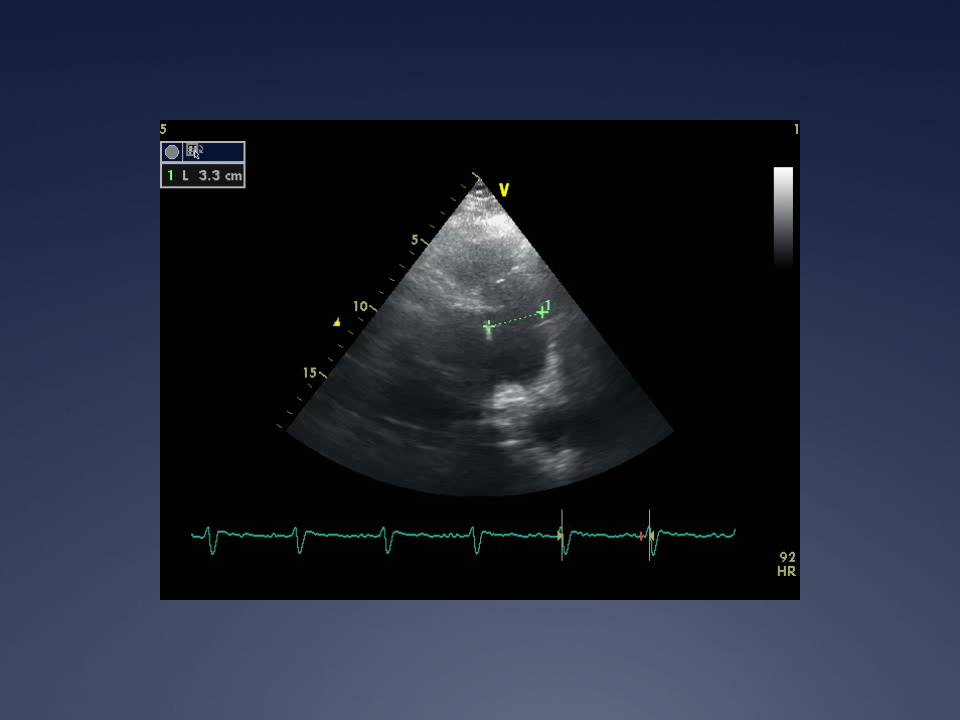Click the yellow V probe orientation marker
The image size is (960, 720).
pyautogui.click(x=504, y=190)
